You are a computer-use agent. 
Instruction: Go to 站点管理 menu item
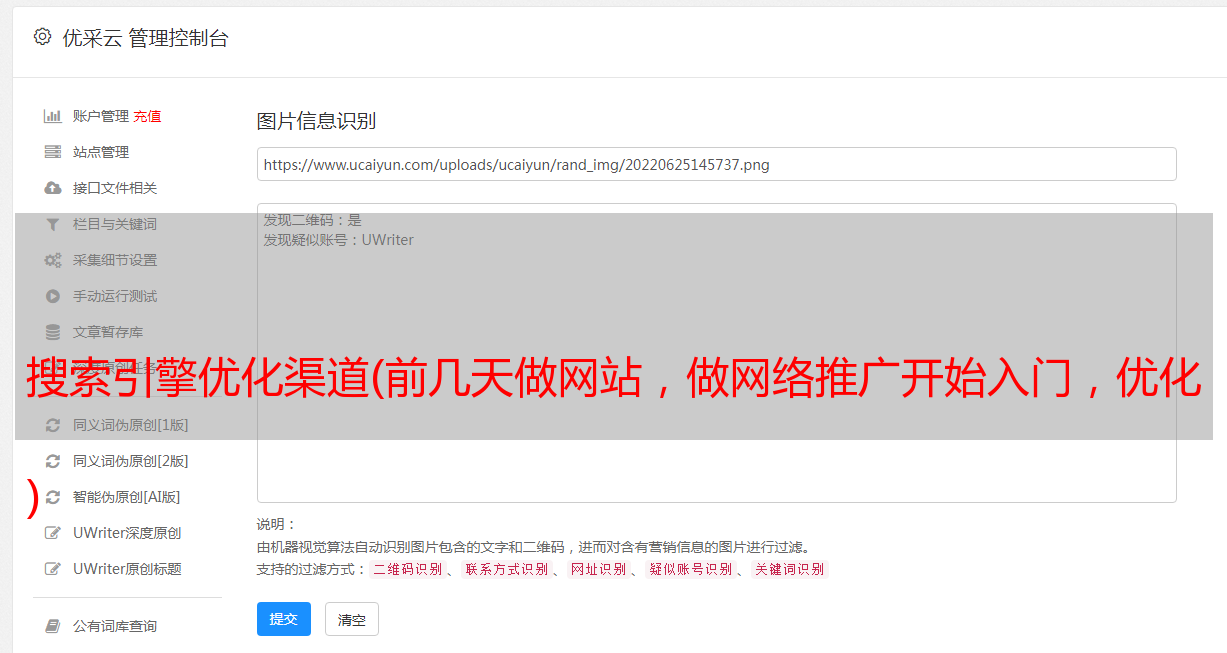point(101,152)
